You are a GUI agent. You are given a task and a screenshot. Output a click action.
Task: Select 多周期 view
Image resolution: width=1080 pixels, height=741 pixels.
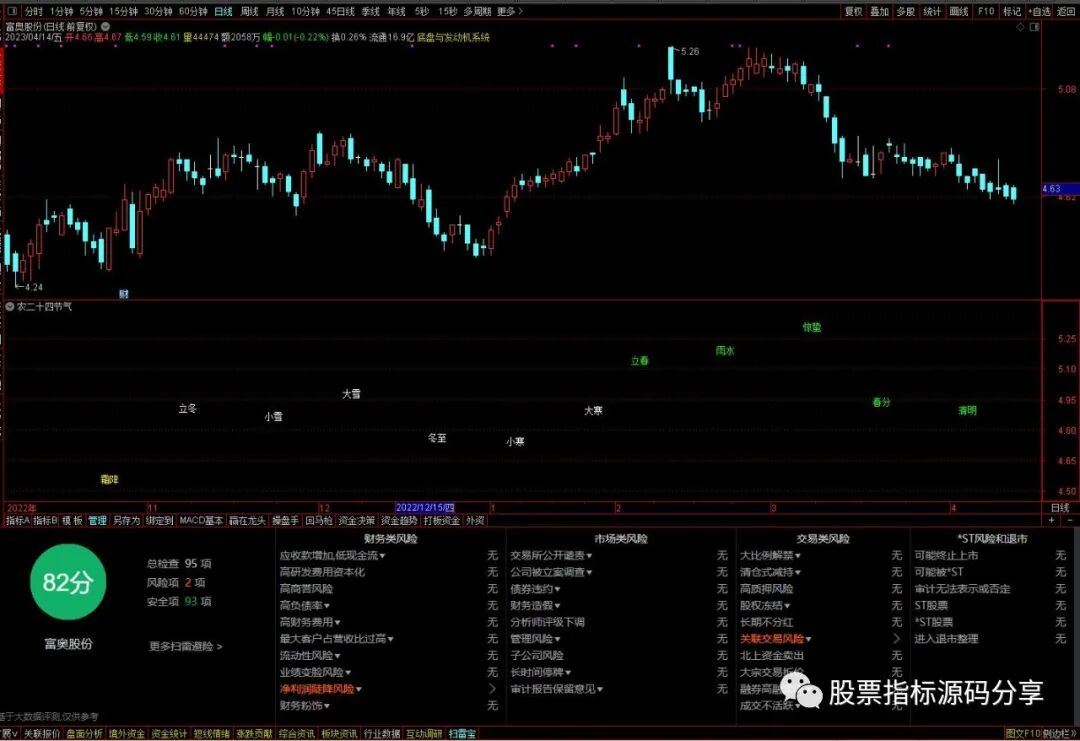(477, 12)
